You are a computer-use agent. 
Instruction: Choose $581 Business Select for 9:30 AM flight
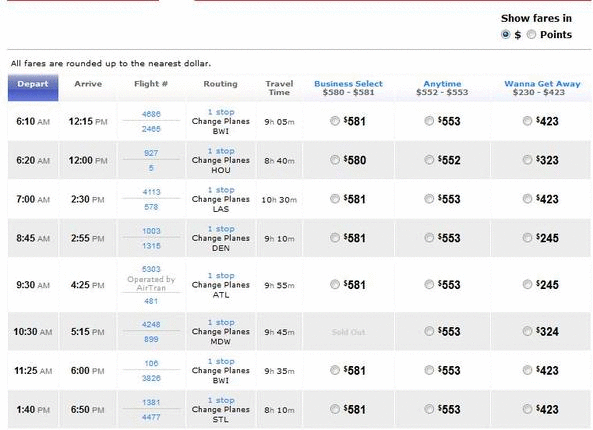coord(335,284)
